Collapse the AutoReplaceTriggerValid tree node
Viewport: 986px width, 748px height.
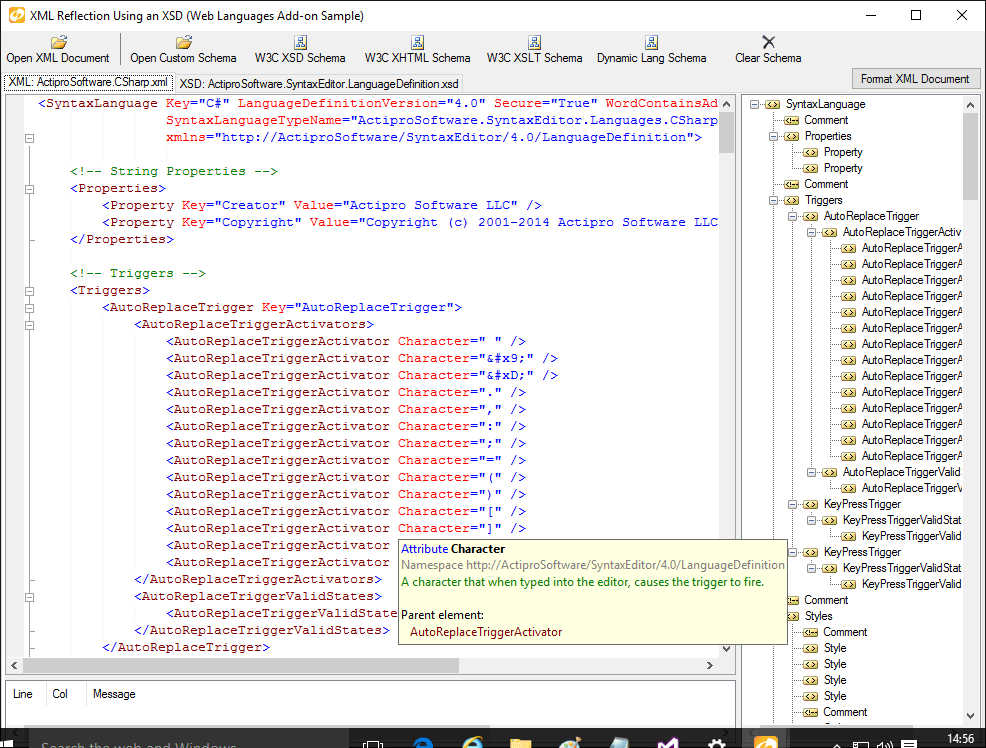[x=811, y=472]
